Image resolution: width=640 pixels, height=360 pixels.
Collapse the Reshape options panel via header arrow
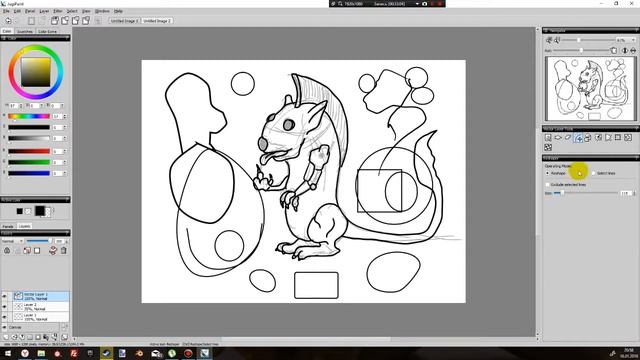pyautogui.click(x=636, y=158)
